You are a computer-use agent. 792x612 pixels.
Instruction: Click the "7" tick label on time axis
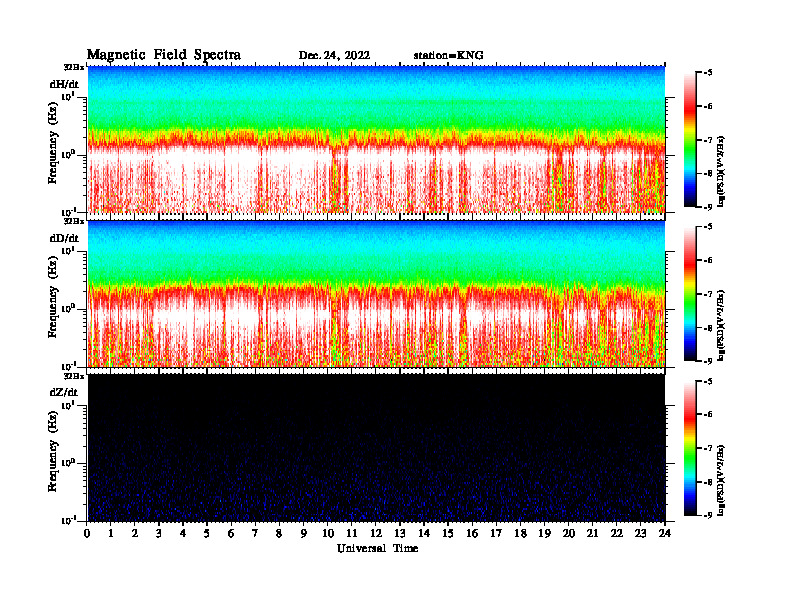(255, 534)
